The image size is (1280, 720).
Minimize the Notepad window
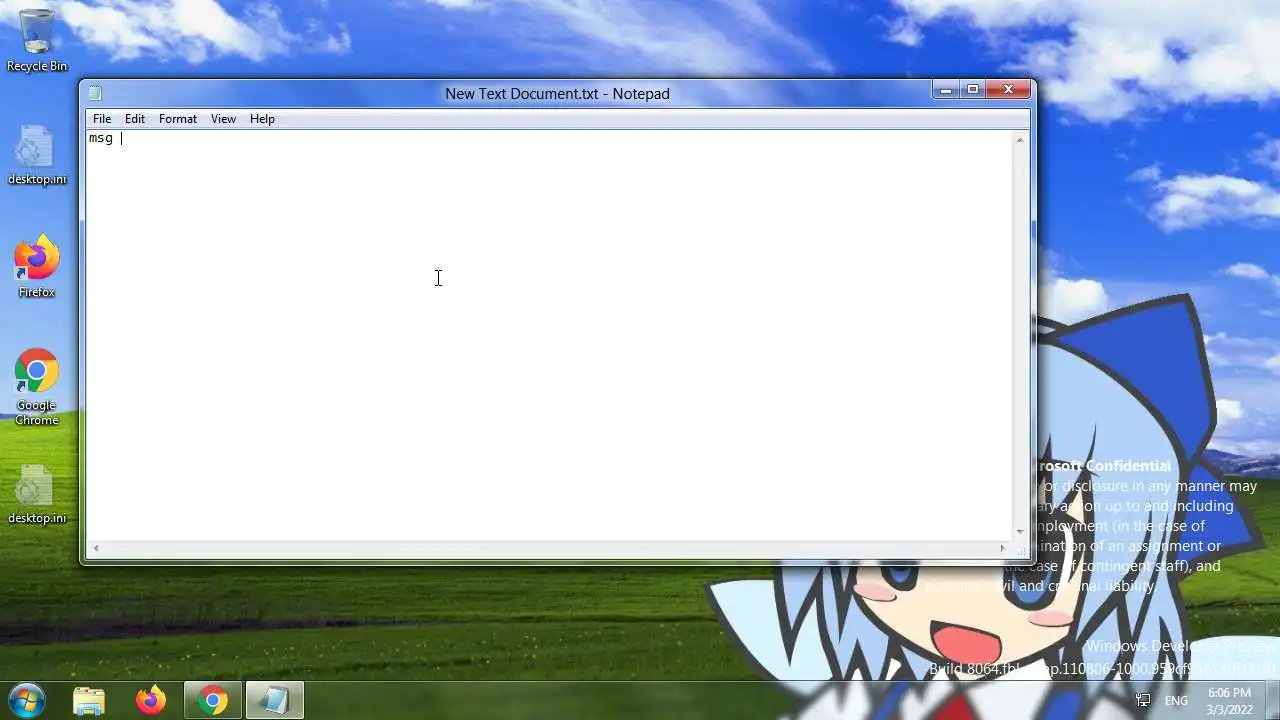pyautogui.click(x=945, y=90)
